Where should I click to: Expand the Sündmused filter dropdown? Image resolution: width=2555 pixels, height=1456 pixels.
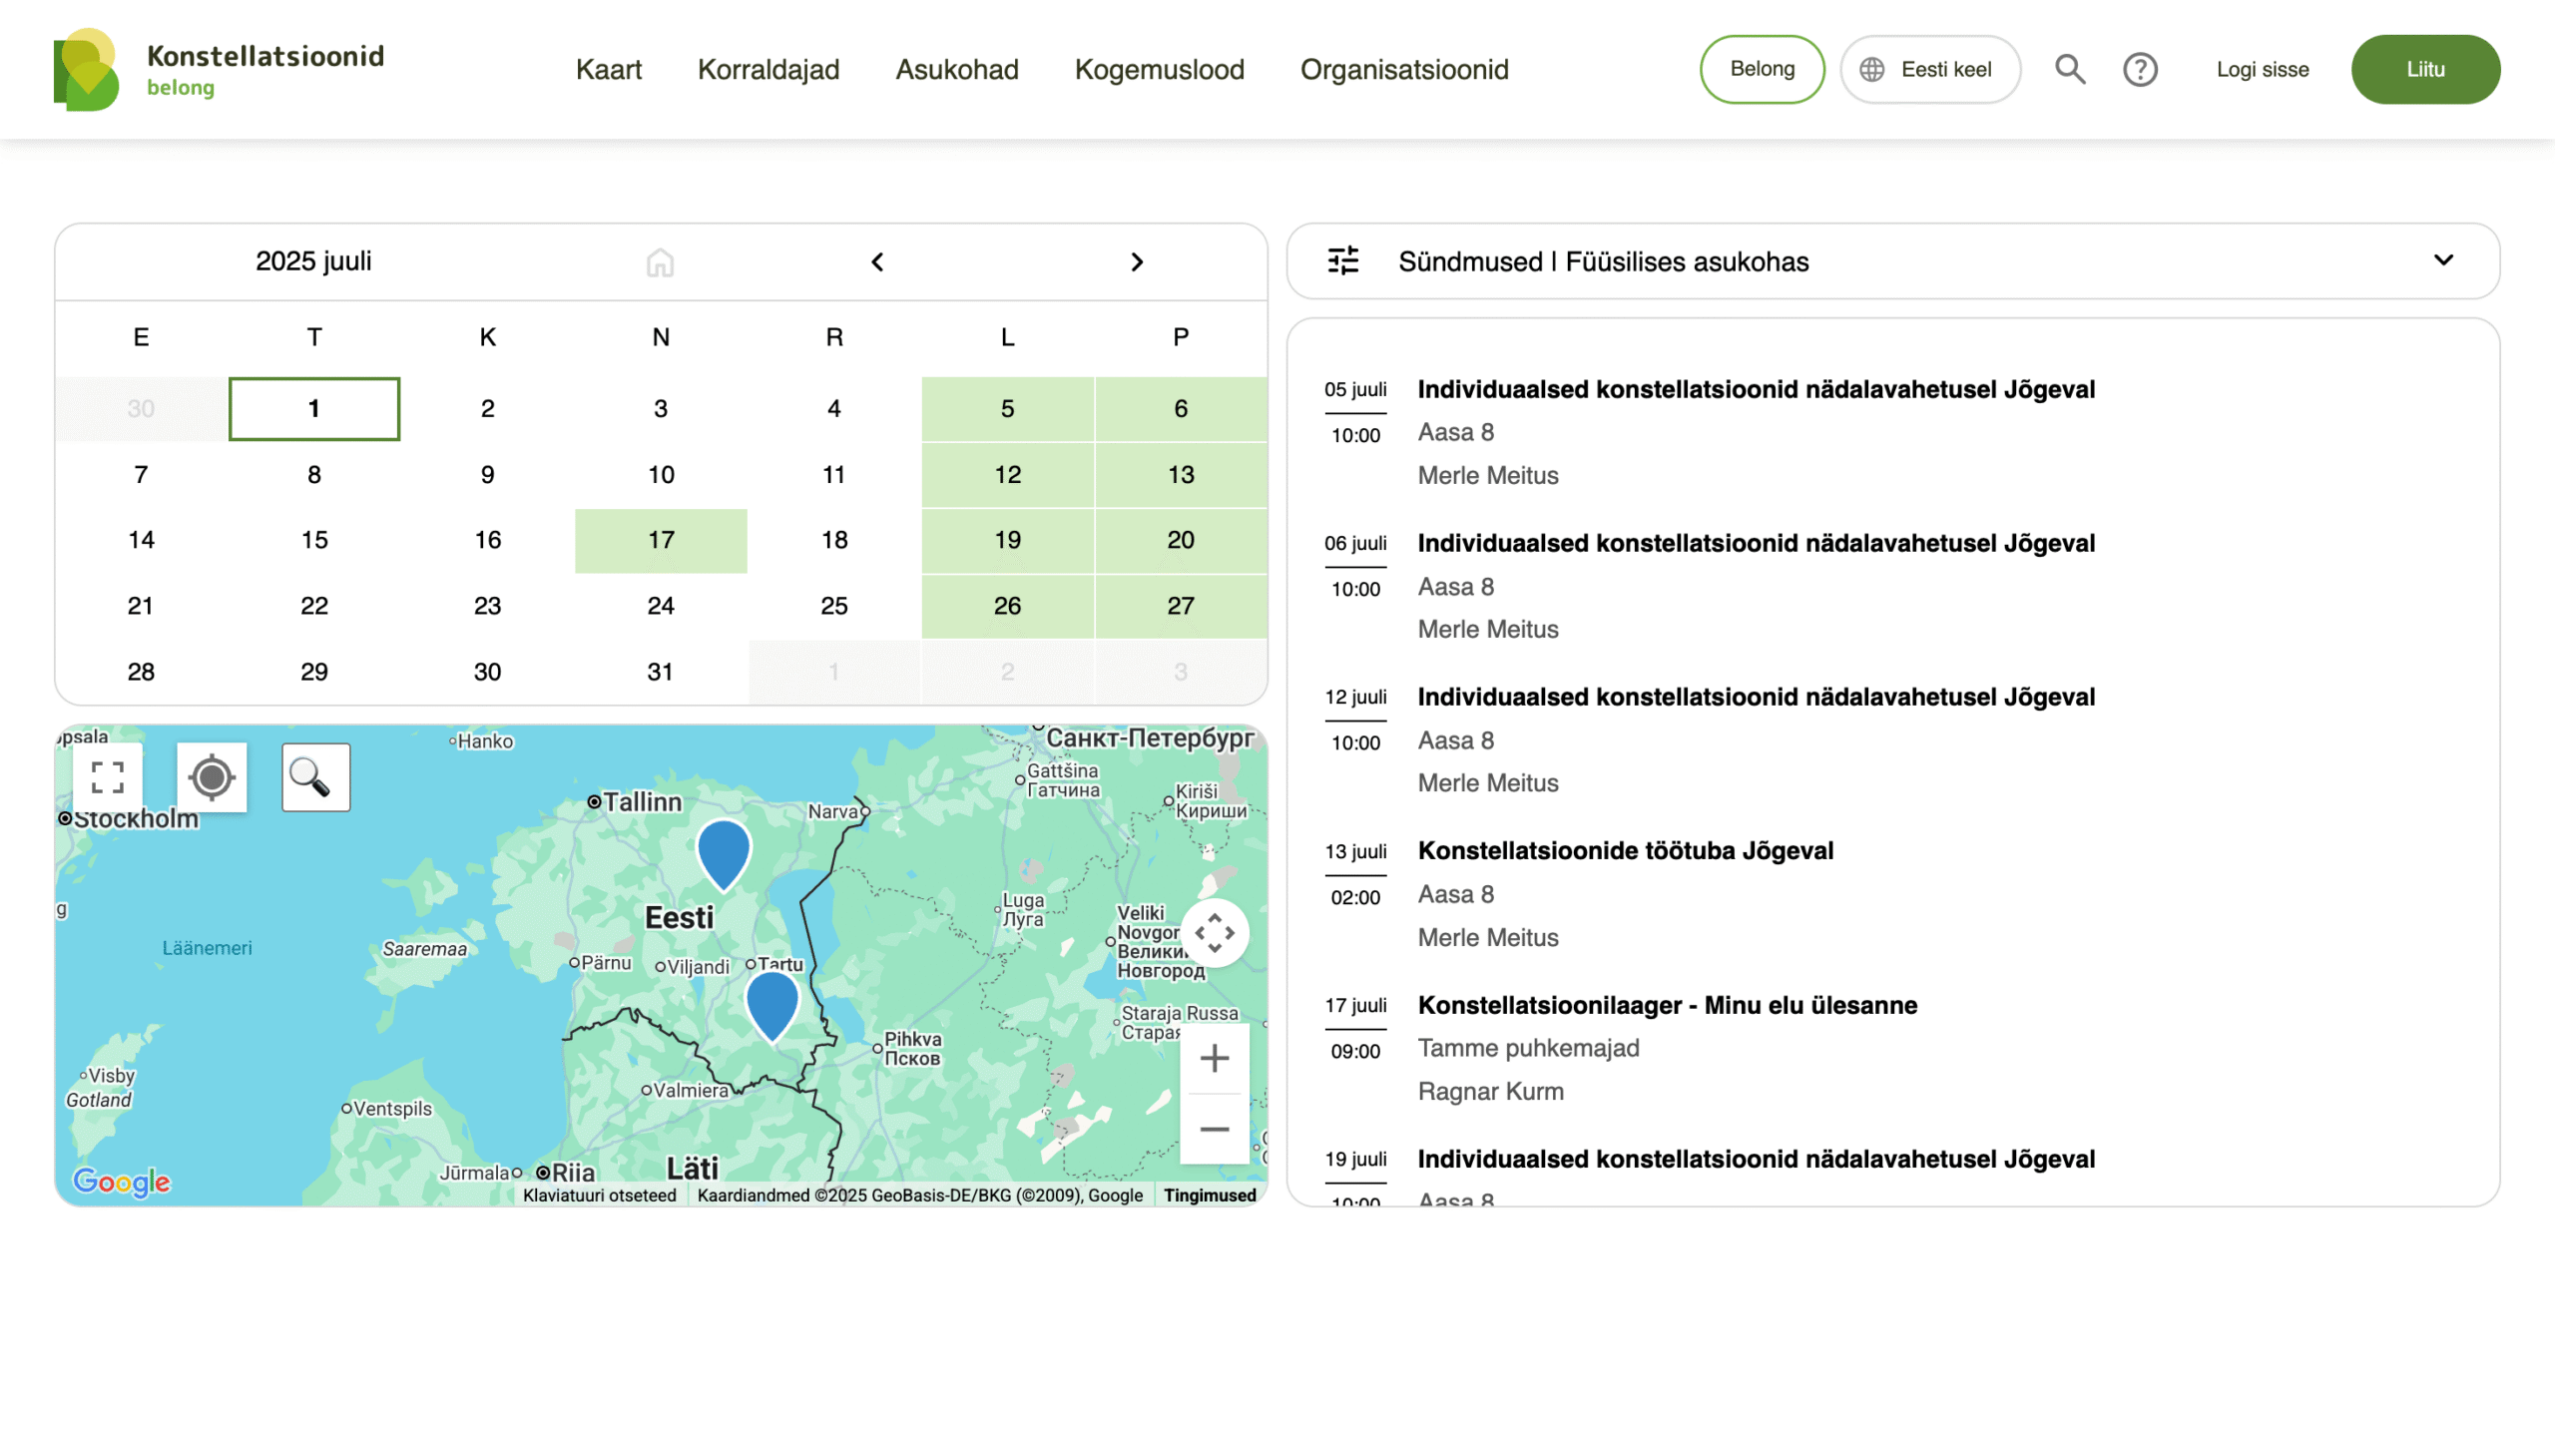tap(2442, 261)
